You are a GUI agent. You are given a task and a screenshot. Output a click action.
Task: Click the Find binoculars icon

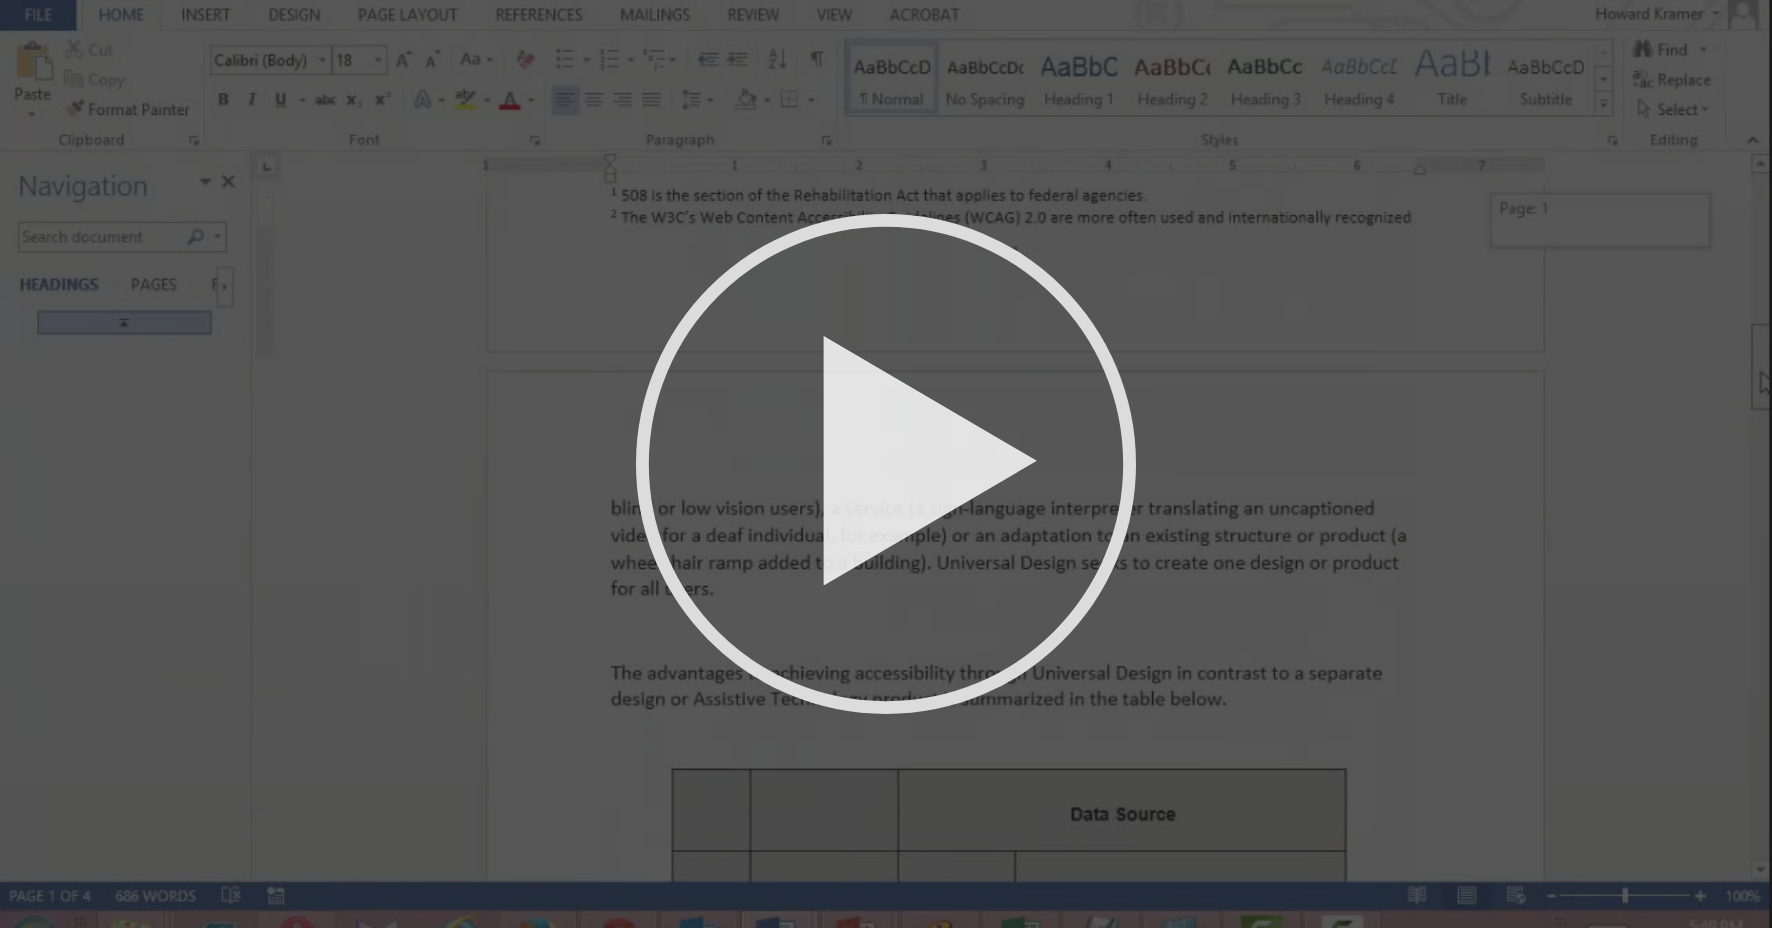1643,49
